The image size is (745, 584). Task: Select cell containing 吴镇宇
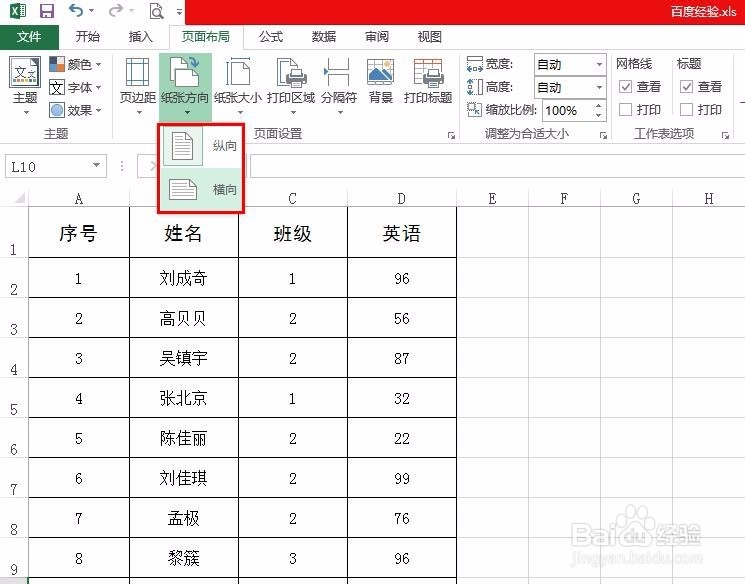(184, 358)
